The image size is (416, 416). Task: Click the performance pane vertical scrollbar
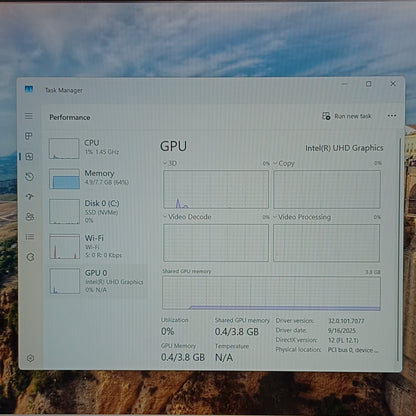click(398, 248)
